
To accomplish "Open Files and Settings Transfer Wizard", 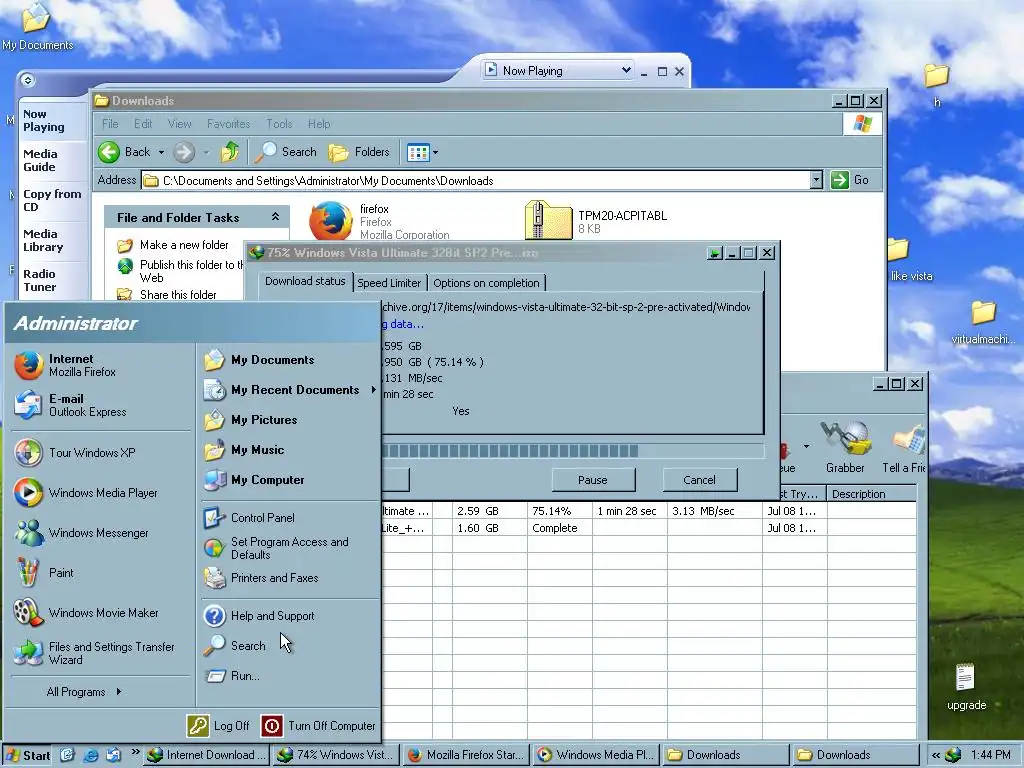I will click(x=94, y=653).
